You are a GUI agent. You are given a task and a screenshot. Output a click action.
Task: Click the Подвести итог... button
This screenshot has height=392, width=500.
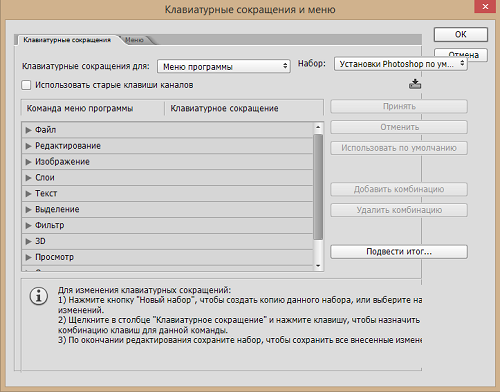coord(399,252)
